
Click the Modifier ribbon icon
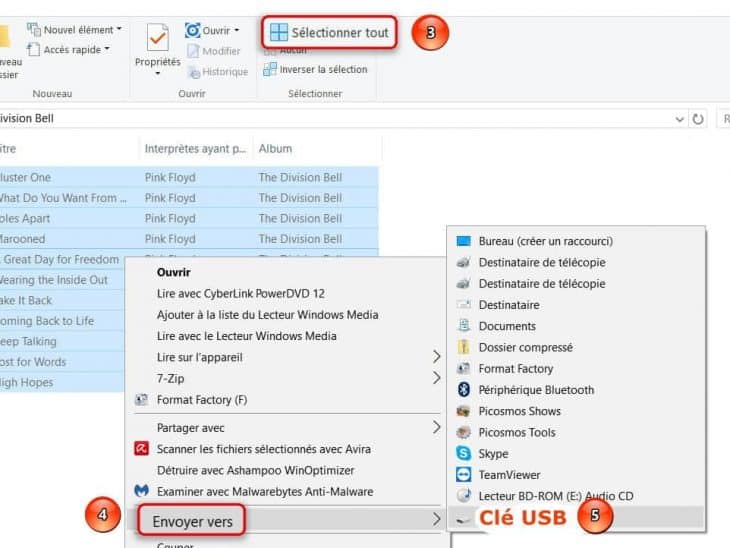click(193, 51)
